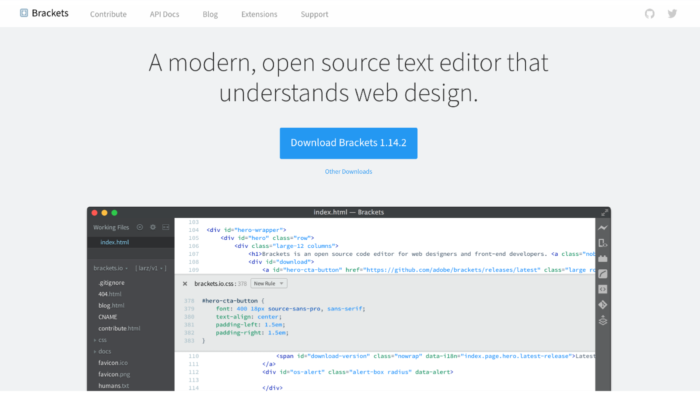Click the Brackets brand name text

pos(50,13)
